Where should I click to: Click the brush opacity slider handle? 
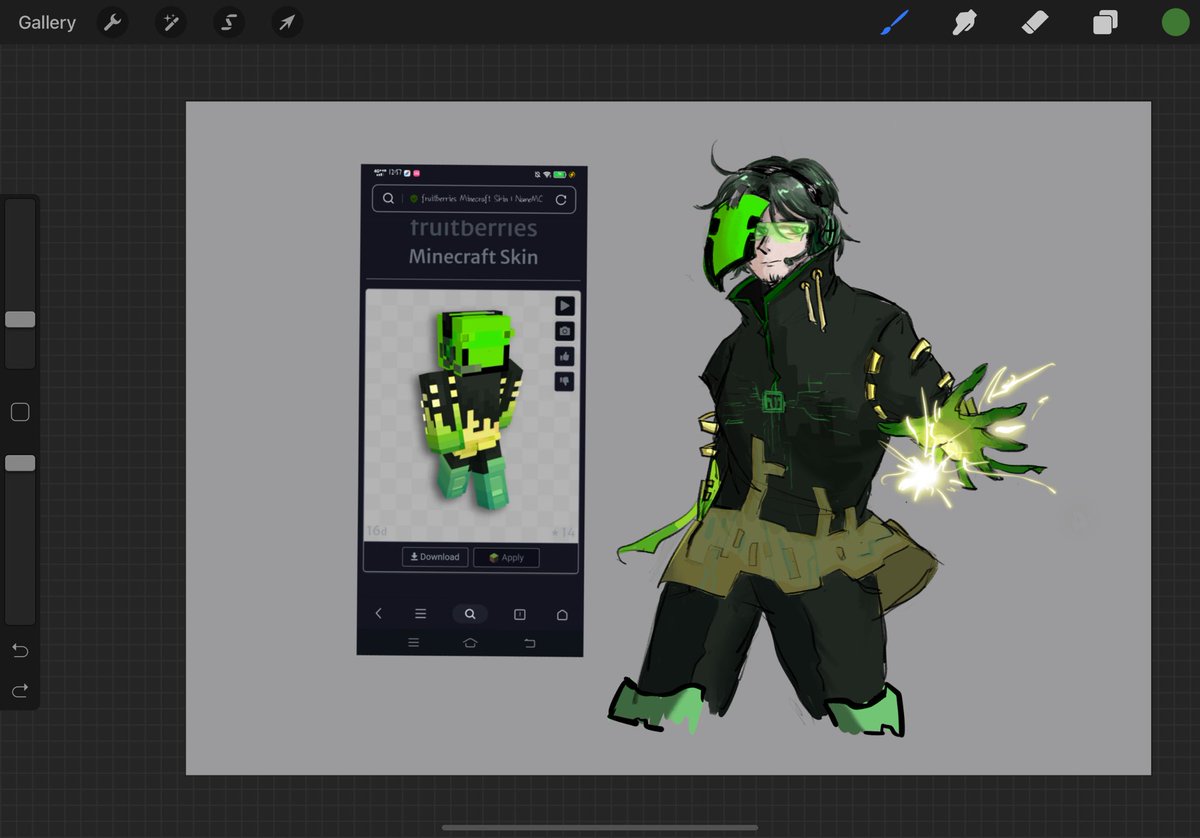[x=20, y=463]
